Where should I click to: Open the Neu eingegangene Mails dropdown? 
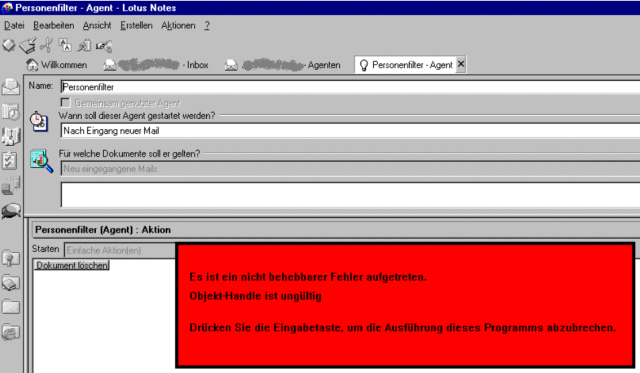click(350, 169)
